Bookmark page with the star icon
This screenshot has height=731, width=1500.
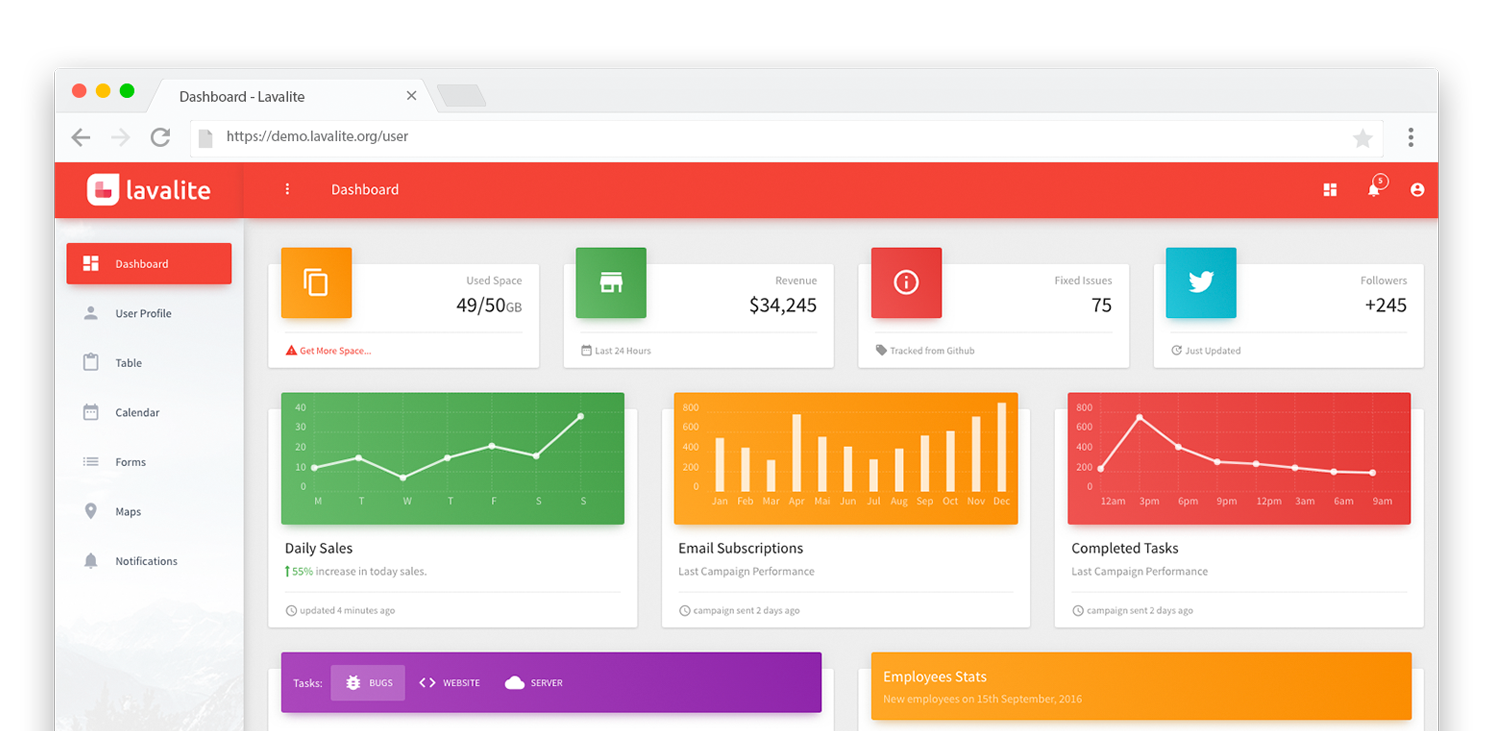click(x=1362, y=138)
